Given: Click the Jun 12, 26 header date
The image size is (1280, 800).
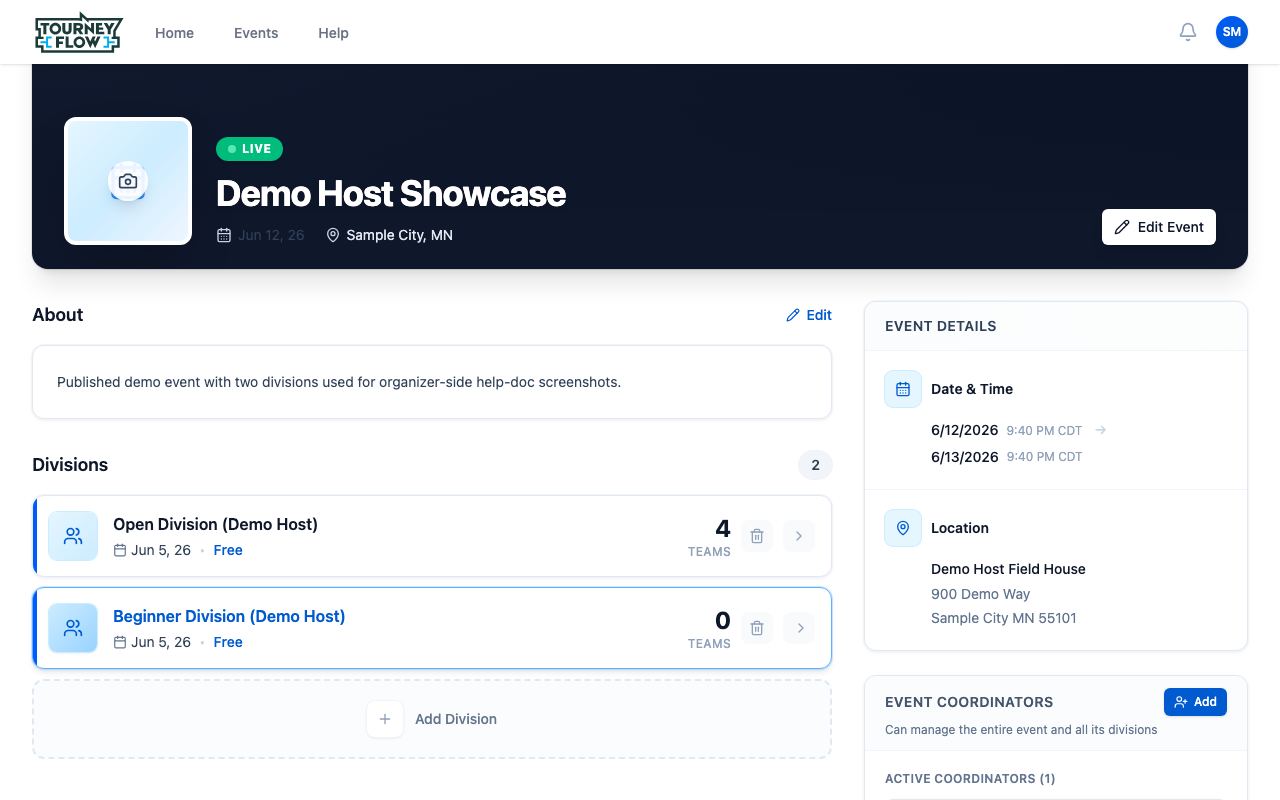Looking at the screenshot, I should [x=271, y=235].
